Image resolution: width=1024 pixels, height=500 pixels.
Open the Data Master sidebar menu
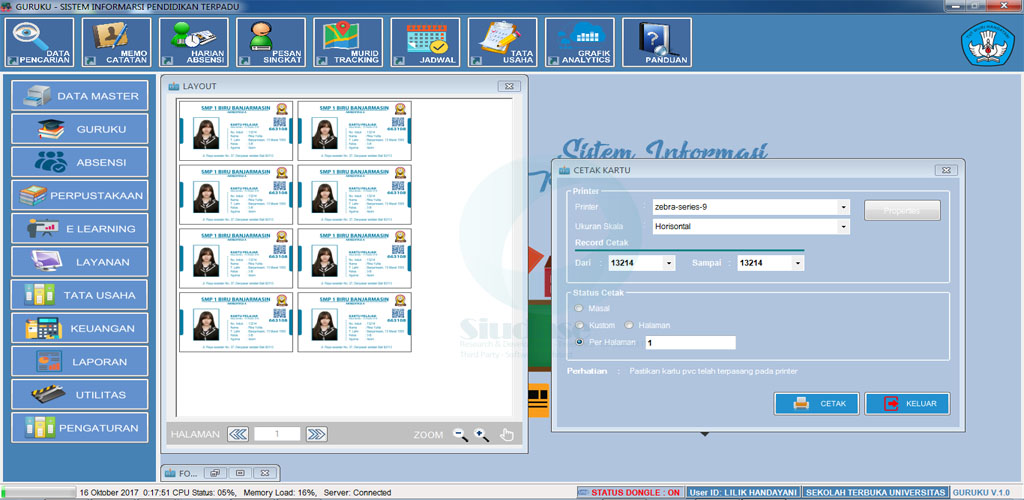[x=80, y=96]
